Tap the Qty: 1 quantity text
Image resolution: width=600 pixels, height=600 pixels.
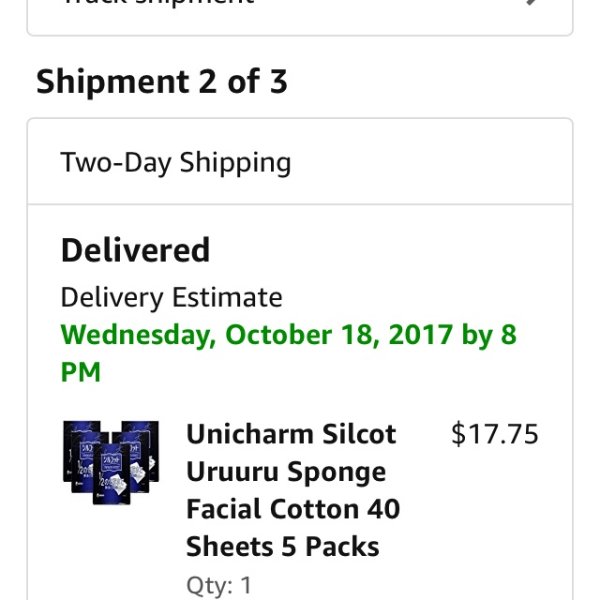pyautogui.click(x=219, y=585)
